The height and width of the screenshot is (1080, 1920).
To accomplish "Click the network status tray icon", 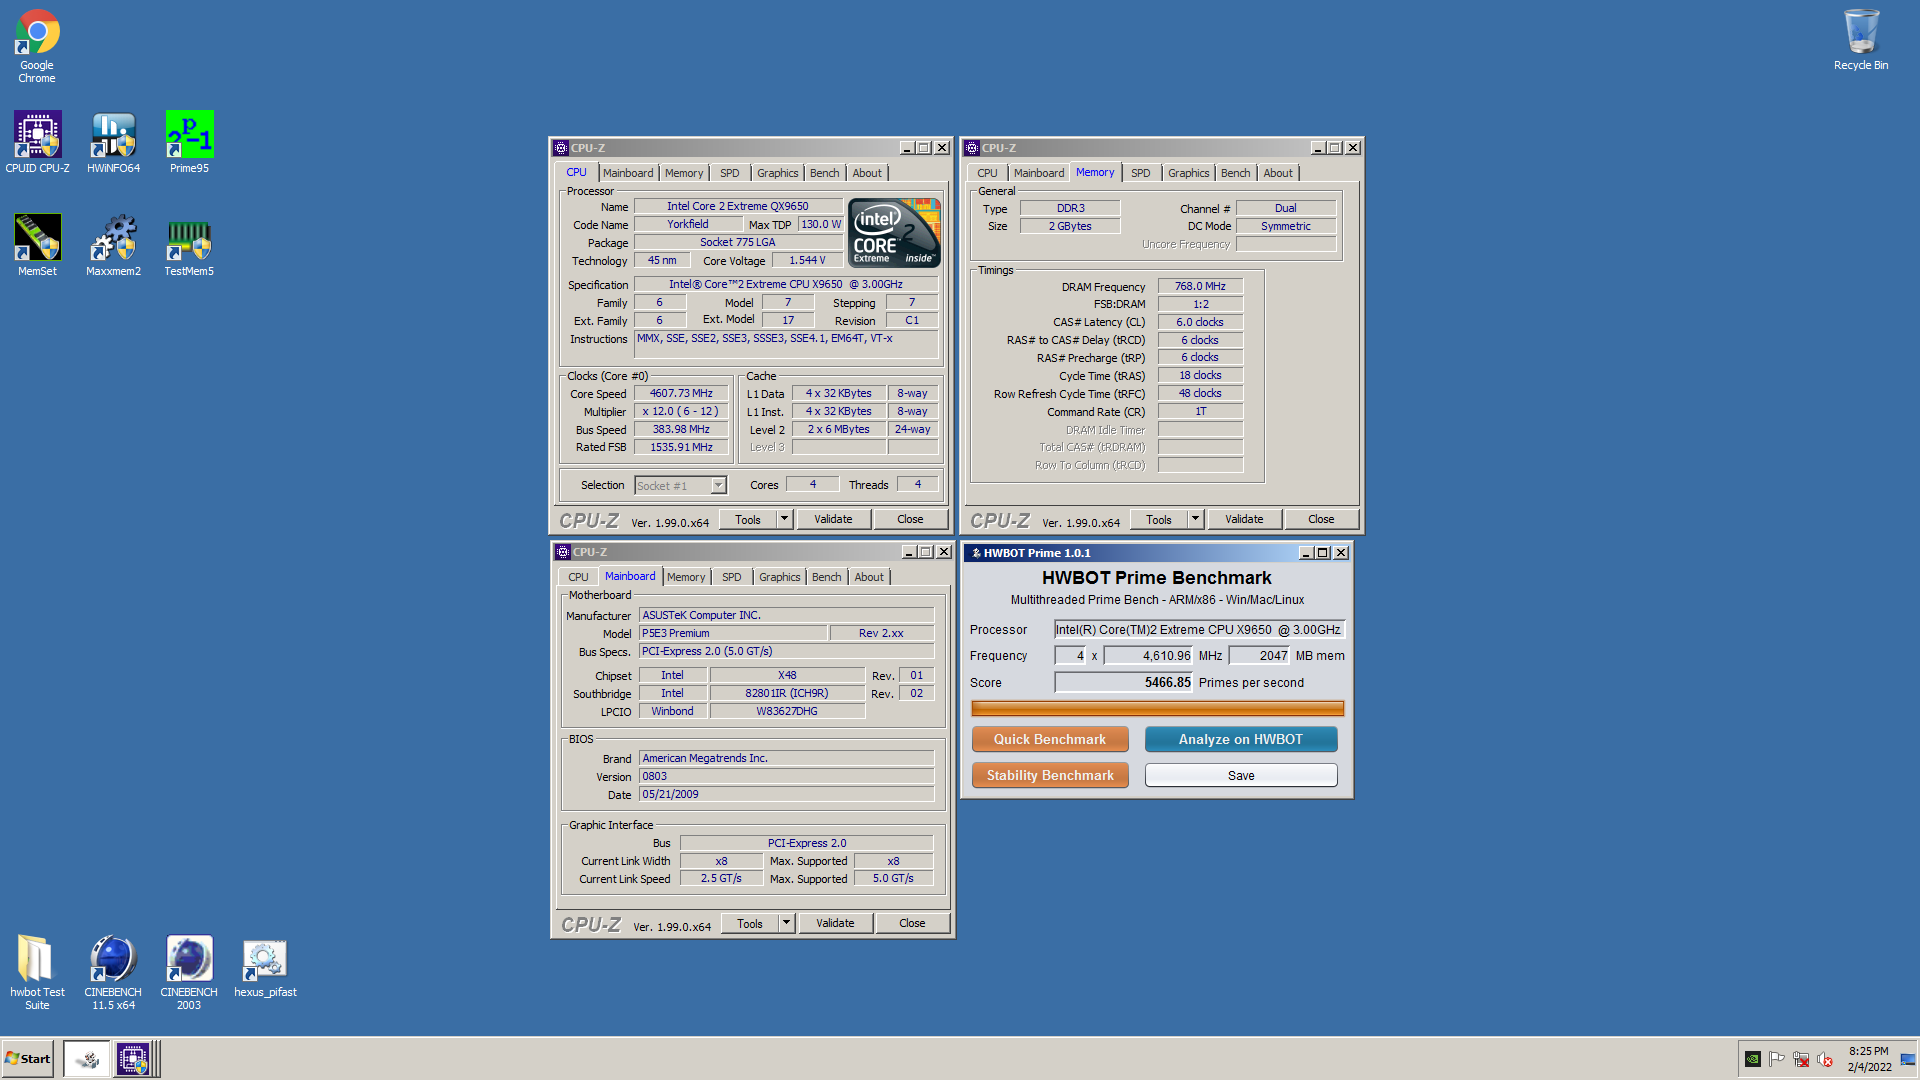I will 1801,1059.
